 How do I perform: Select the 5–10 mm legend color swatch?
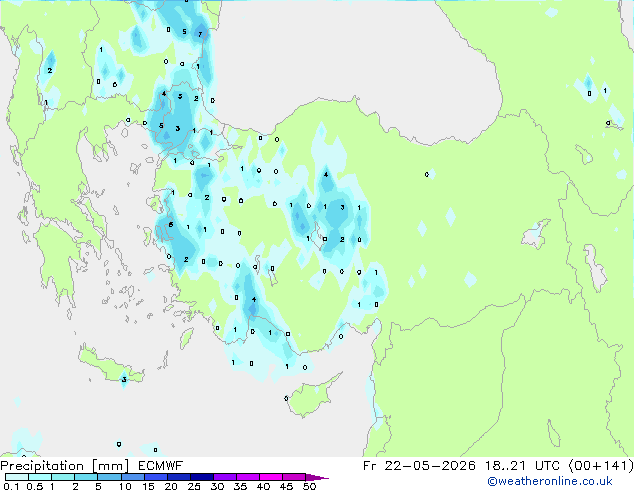pyautogui.click(x=110, y=477)
